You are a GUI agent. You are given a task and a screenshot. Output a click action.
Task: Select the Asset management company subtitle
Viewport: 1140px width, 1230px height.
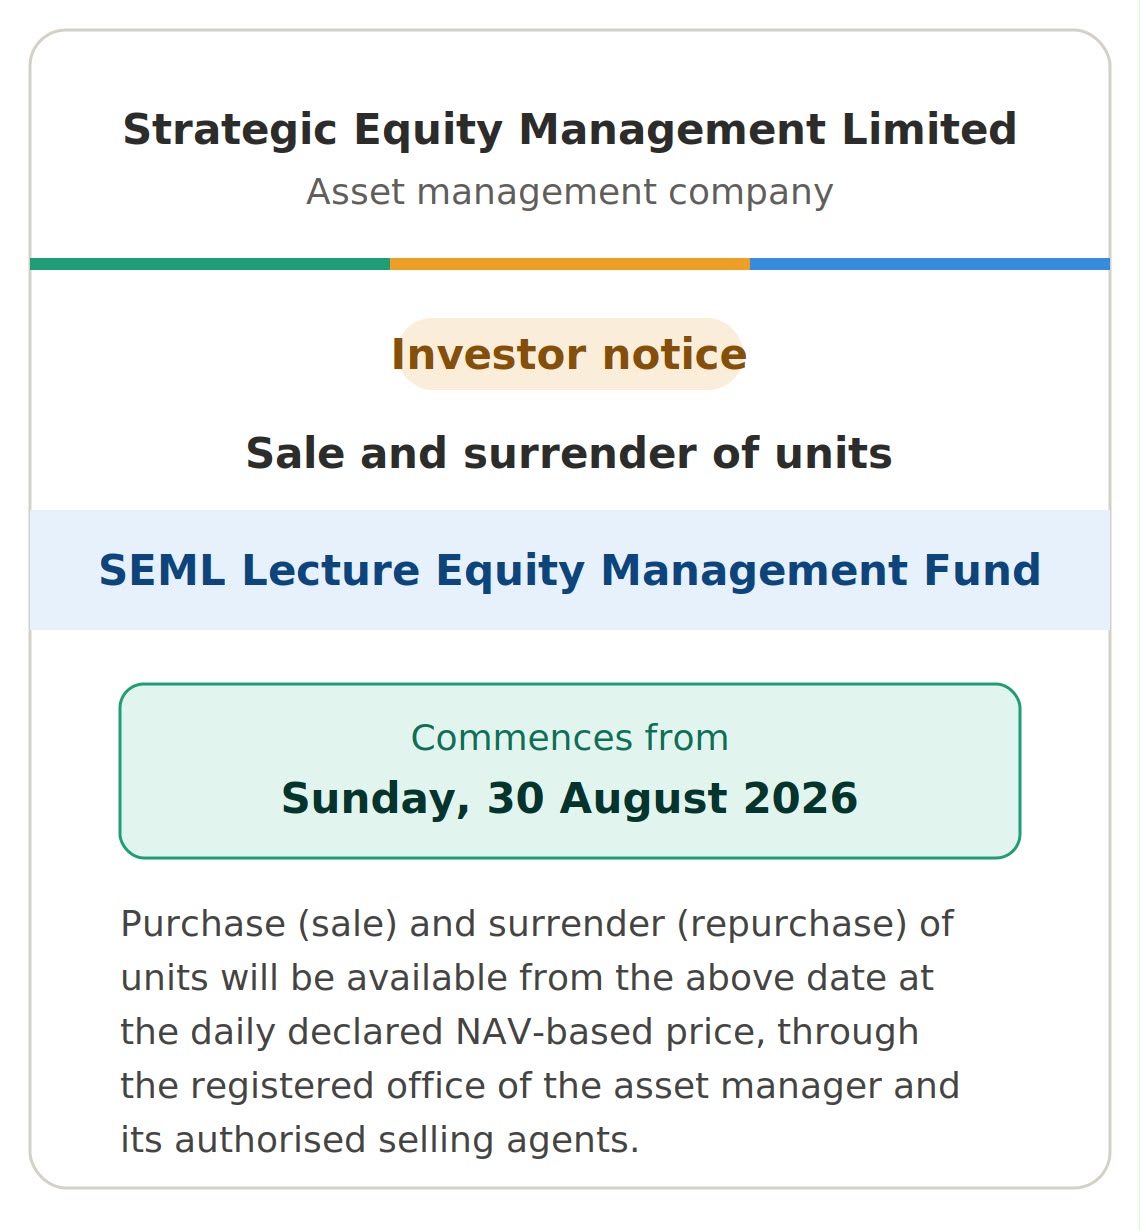coord(570,192)
